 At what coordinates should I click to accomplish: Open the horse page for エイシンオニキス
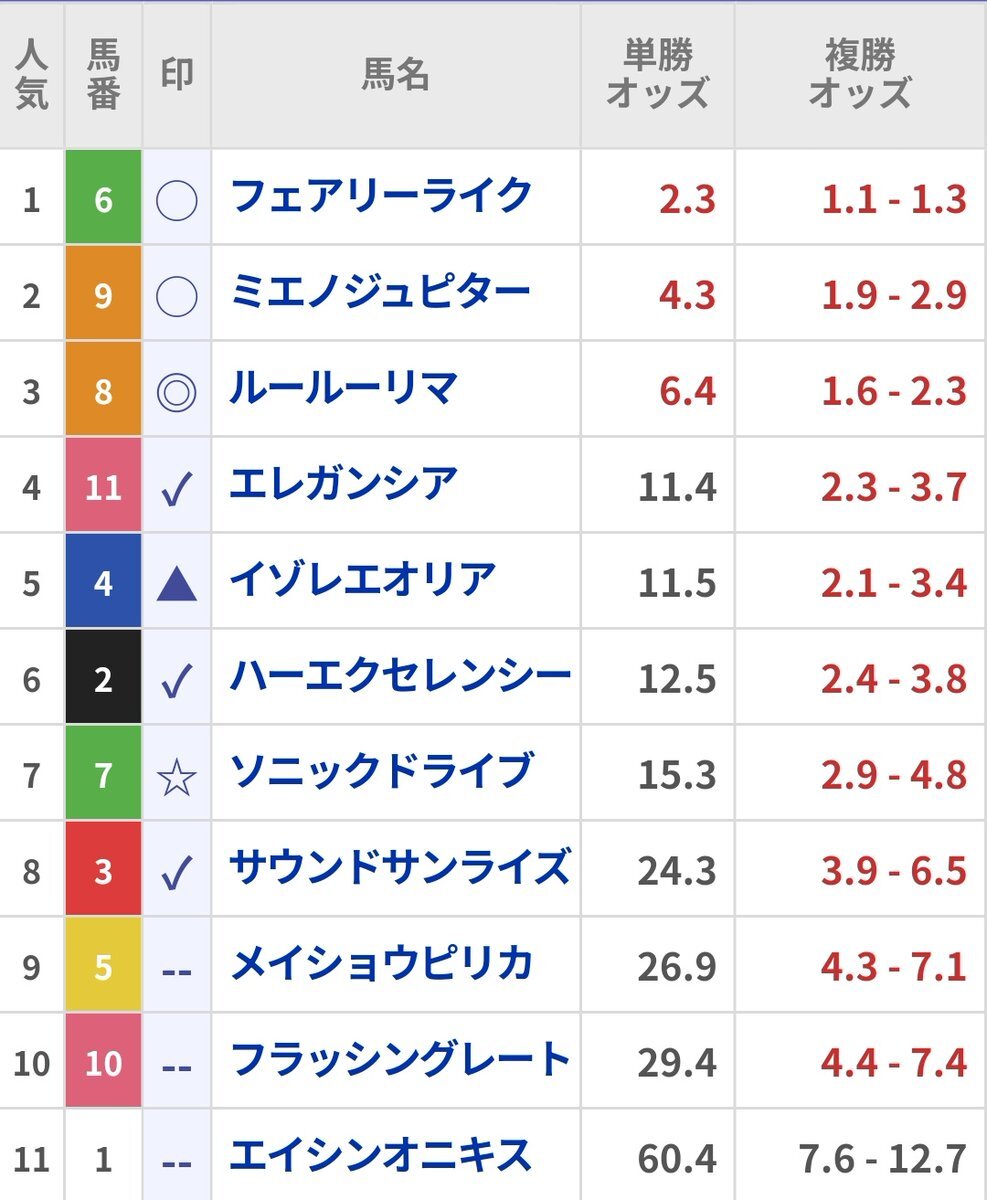click(x=381, y=1156)
